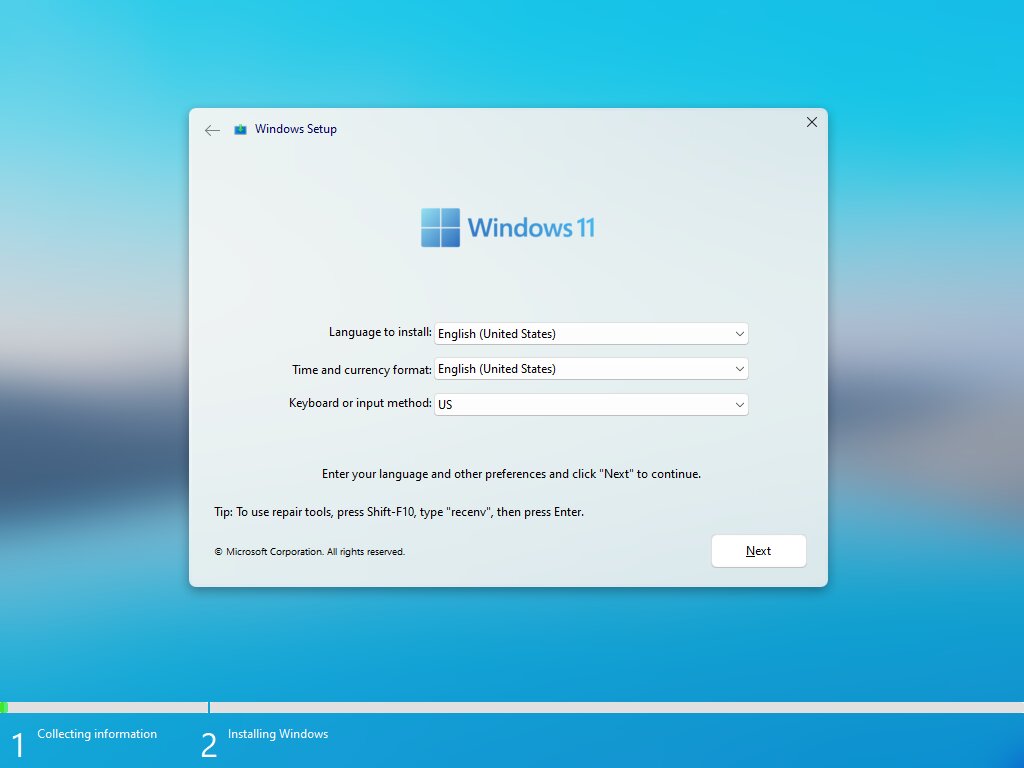The image size is (1024, 768).
Task: Open Keyboard or input method dropdown arrow
Action: tap(739, 405)
